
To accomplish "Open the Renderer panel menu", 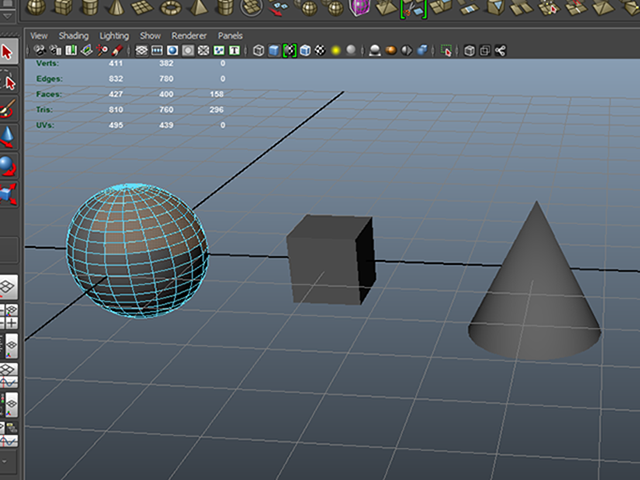I will coord(189,36).
